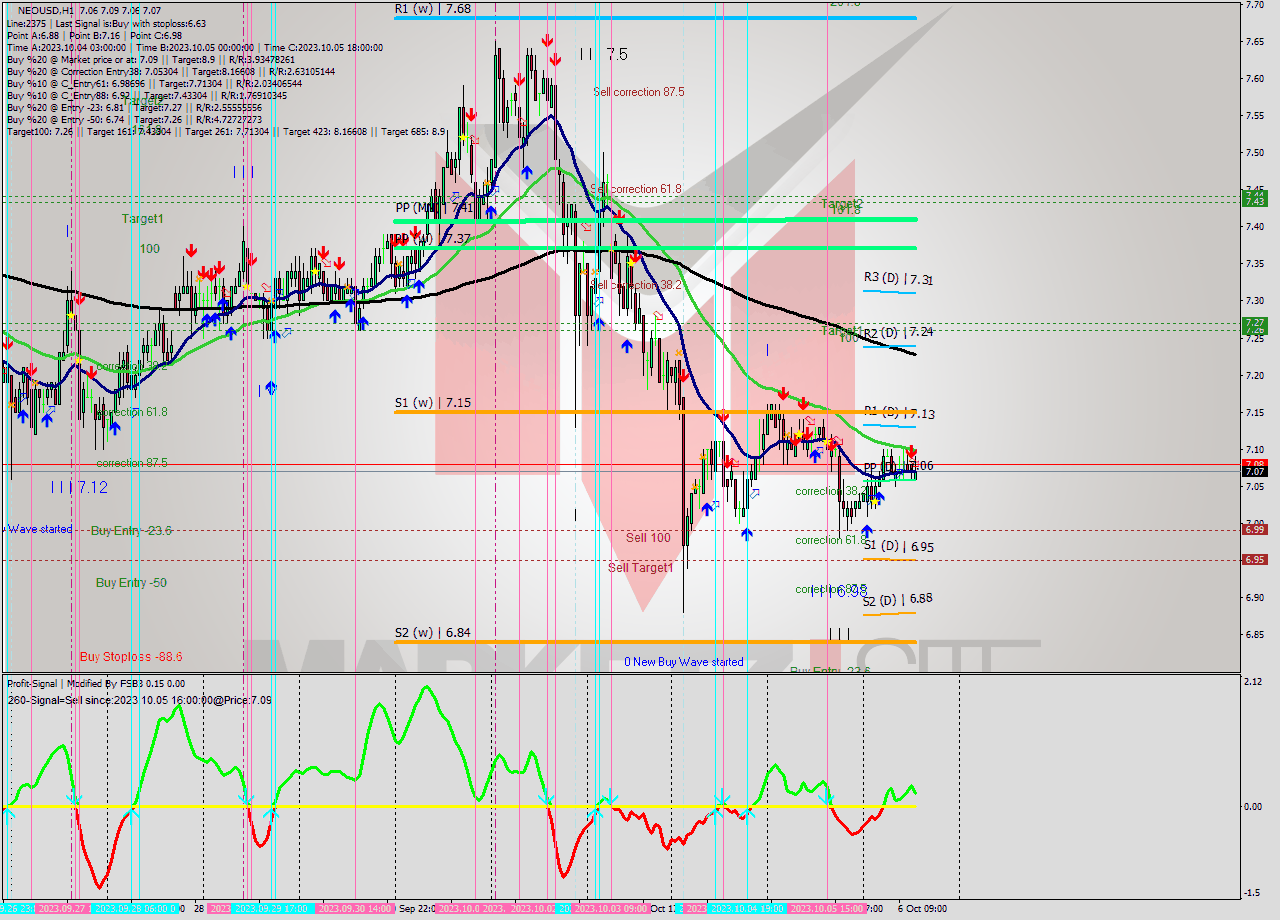Click the 'Buy Entry -23.6' label at left
This screenshot has width=1280, height=920.
[131, 531]
